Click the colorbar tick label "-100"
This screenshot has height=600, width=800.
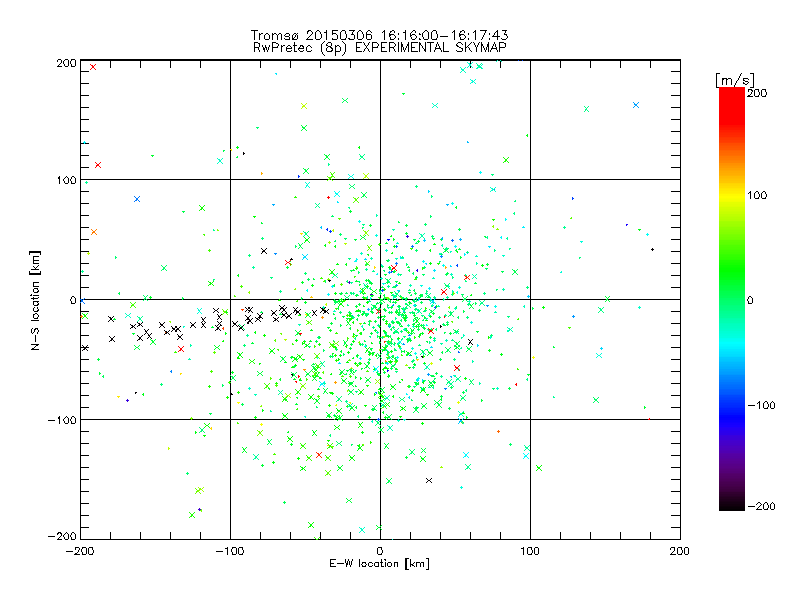(x=761, y=406)
